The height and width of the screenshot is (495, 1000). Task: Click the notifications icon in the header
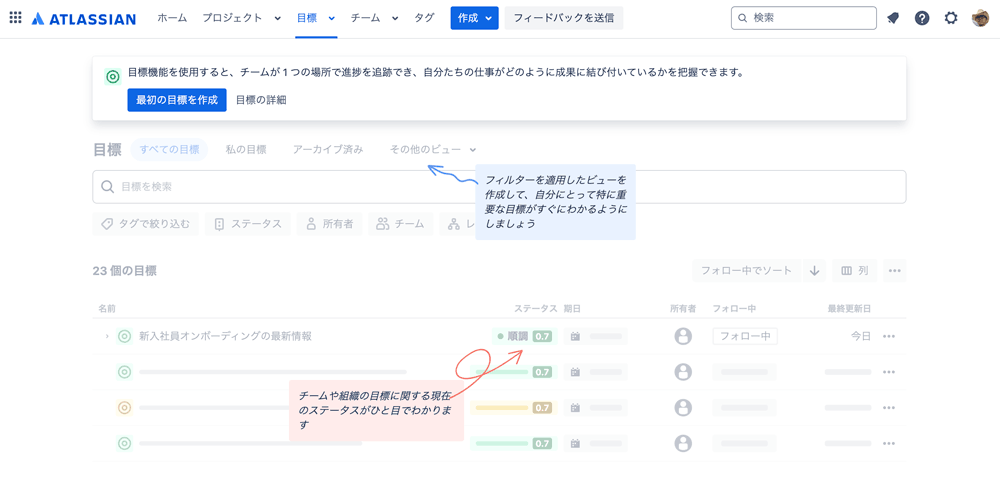pos(893,18)
